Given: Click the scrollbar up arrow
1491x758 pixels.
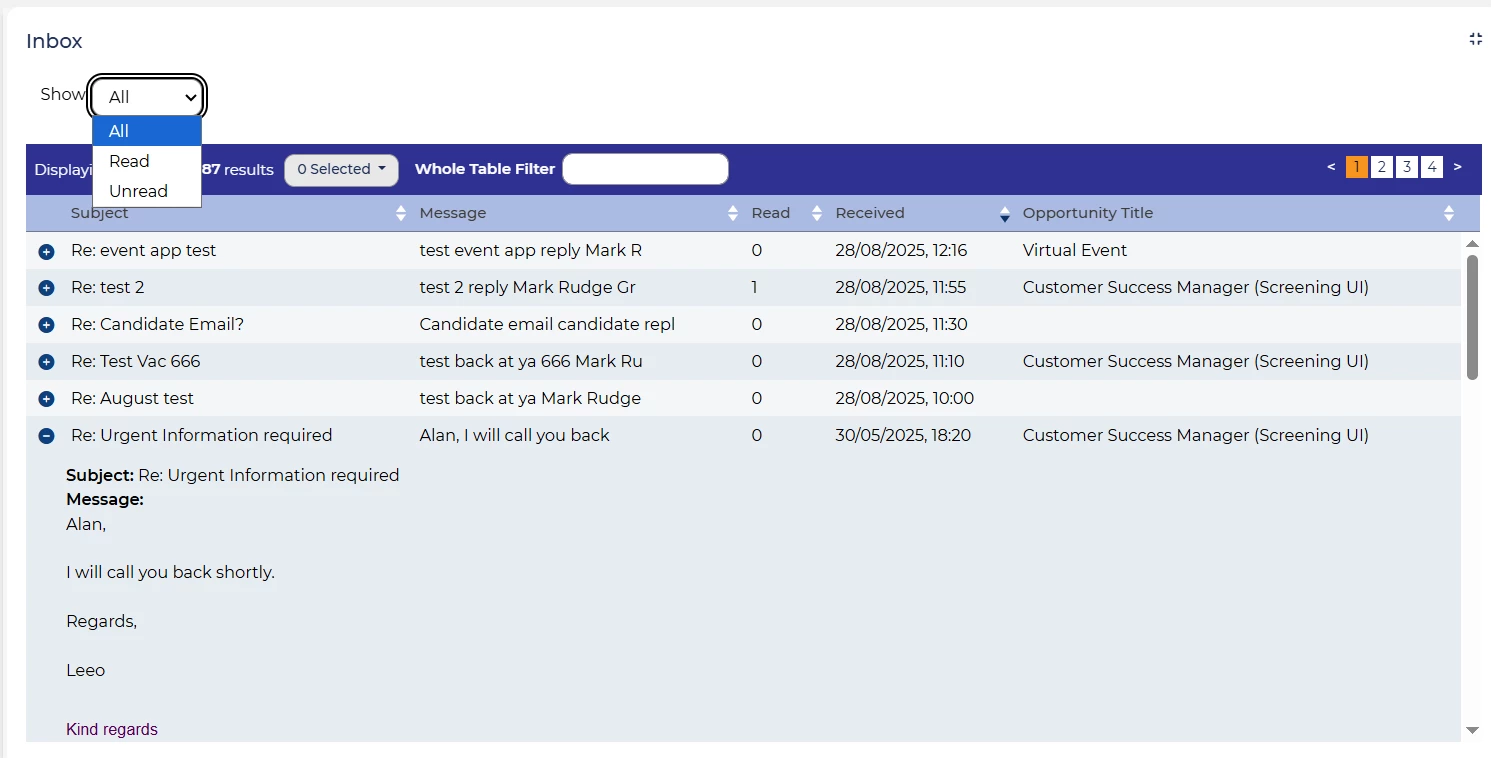Looking at the screenshot, I should tap(1472, 243).
